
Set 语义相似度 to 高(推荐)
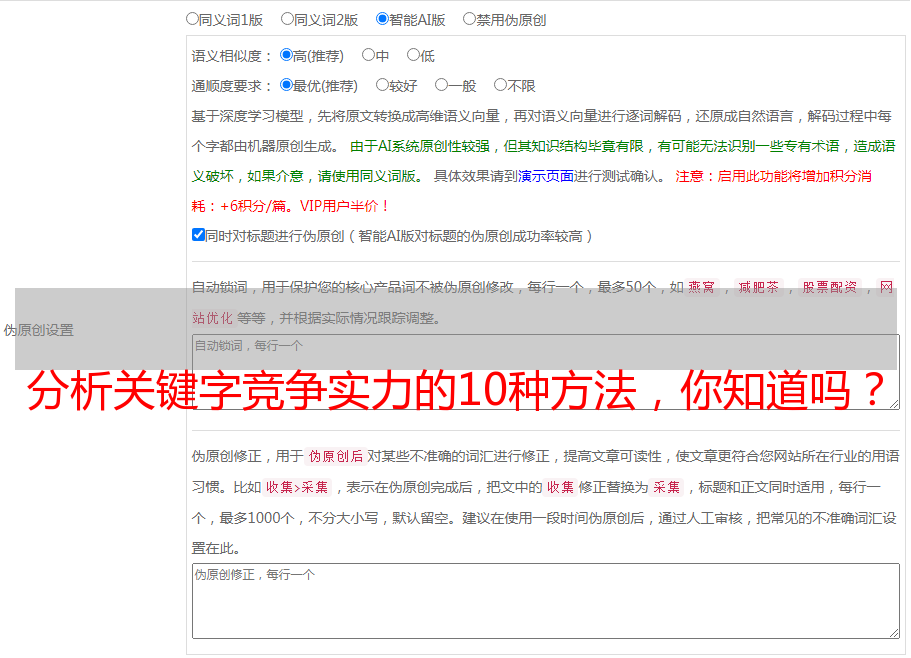pyautogui.click(x=286, y=55)
